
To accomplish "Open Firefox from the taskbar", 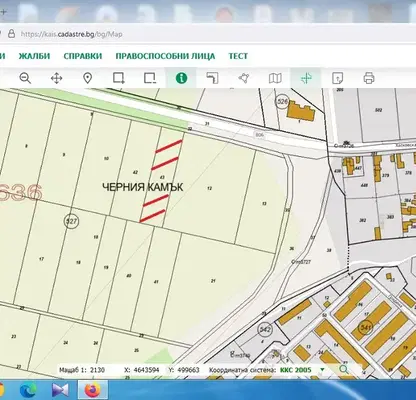I will [92, 390].
